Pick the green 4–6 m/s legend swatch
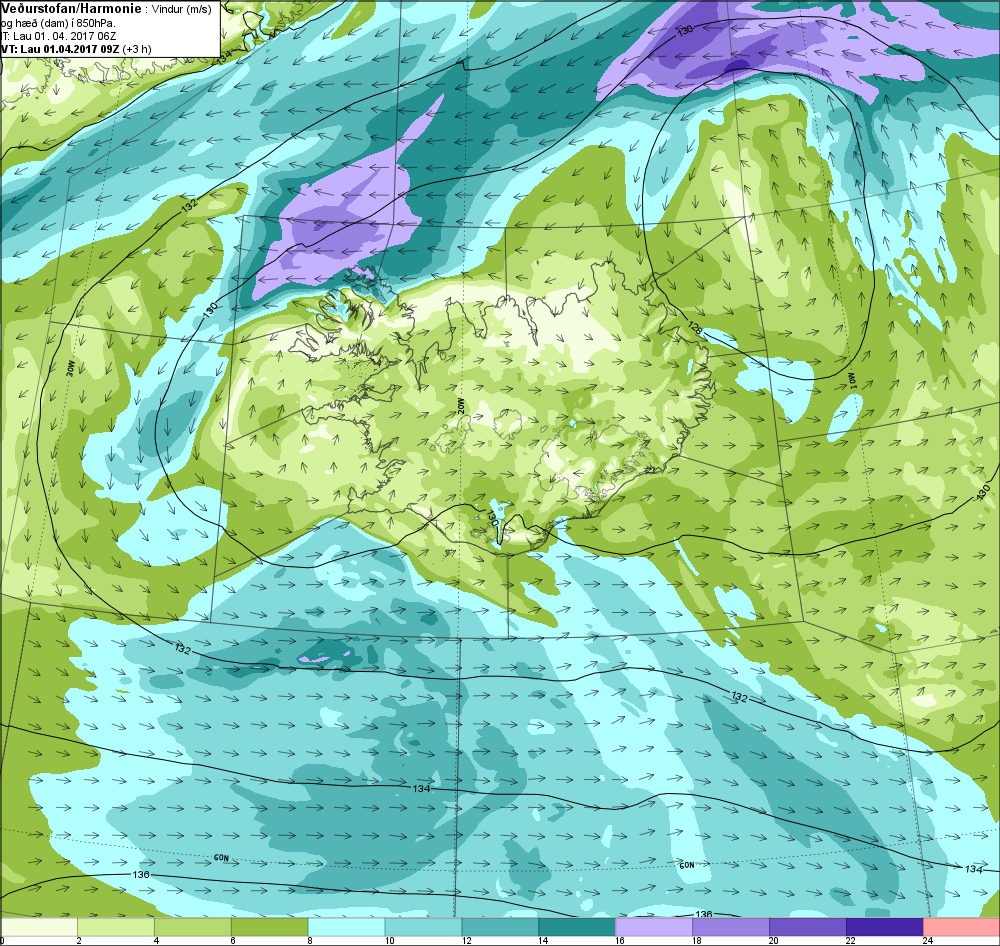The height and width of the screenshot is (946, 1000). coord(193,926)
